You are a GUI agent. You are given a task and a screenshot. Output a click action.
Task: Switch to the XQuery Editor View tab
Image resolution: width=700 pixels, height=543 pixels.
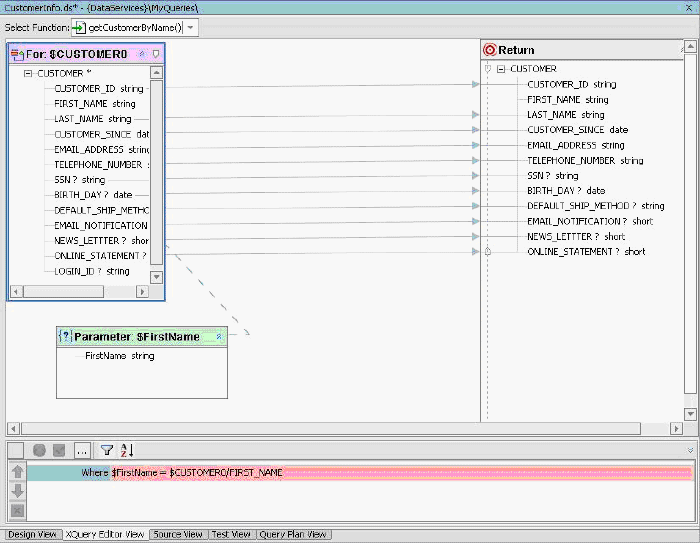coord(105,535)
